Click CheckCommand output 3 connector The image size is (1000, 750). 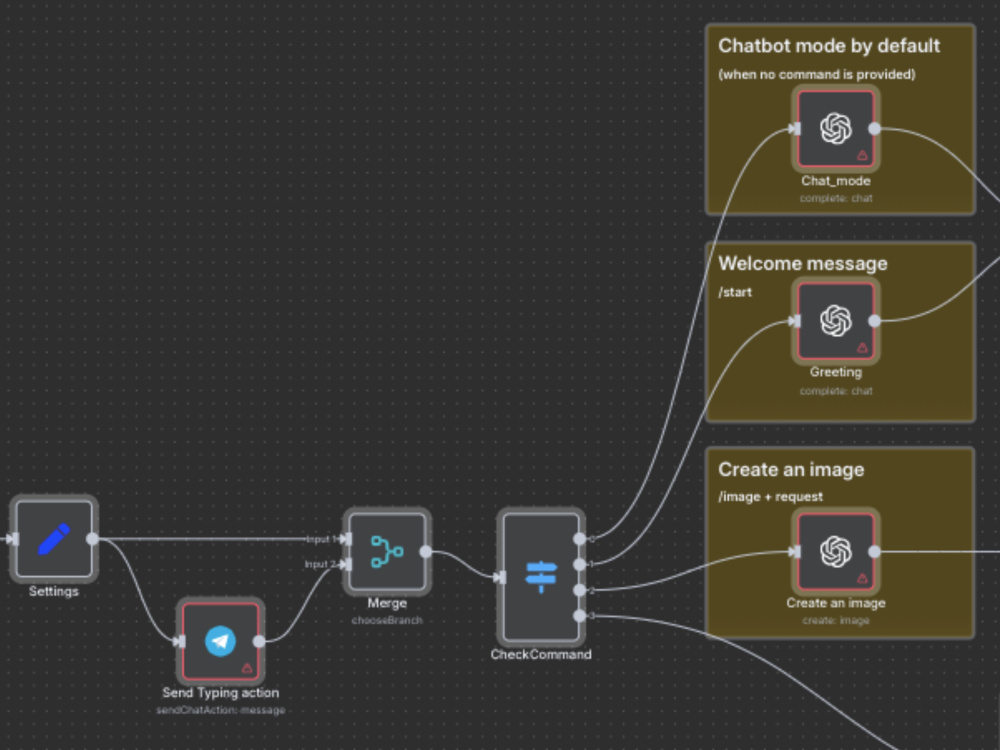[579, 615]
